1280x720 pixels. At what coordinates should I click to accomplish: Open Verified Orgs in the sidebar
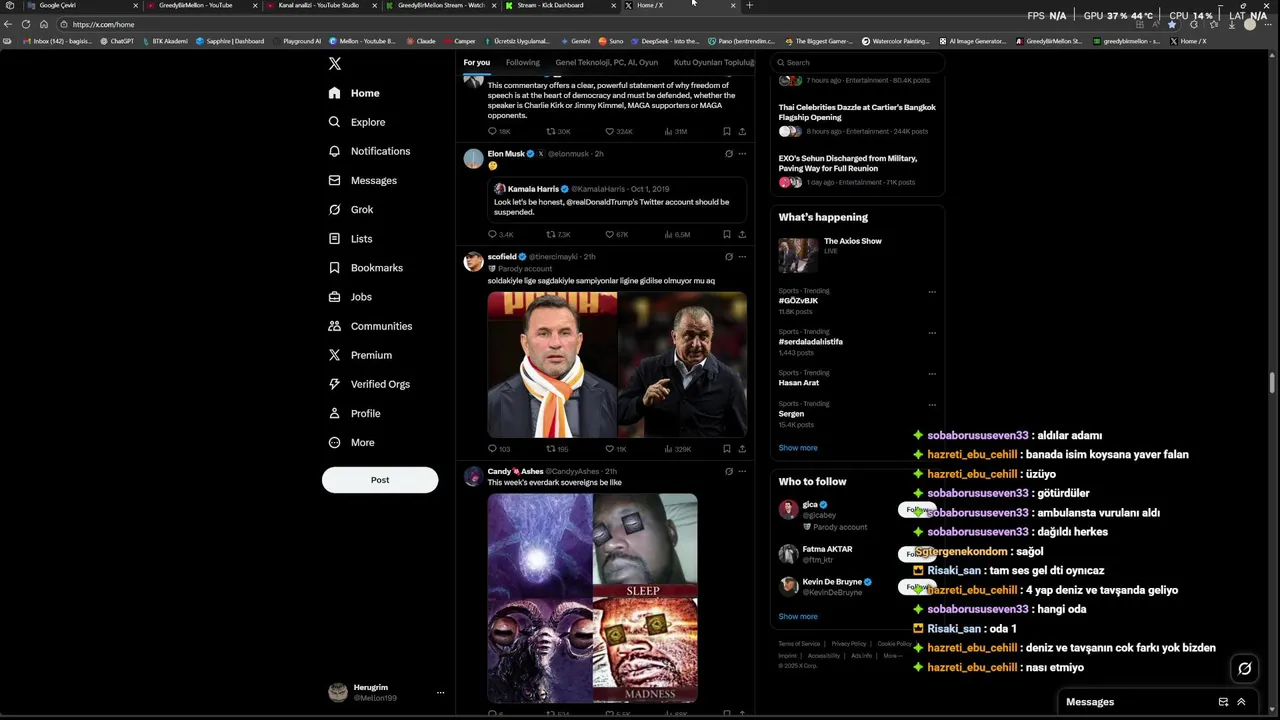369,384
